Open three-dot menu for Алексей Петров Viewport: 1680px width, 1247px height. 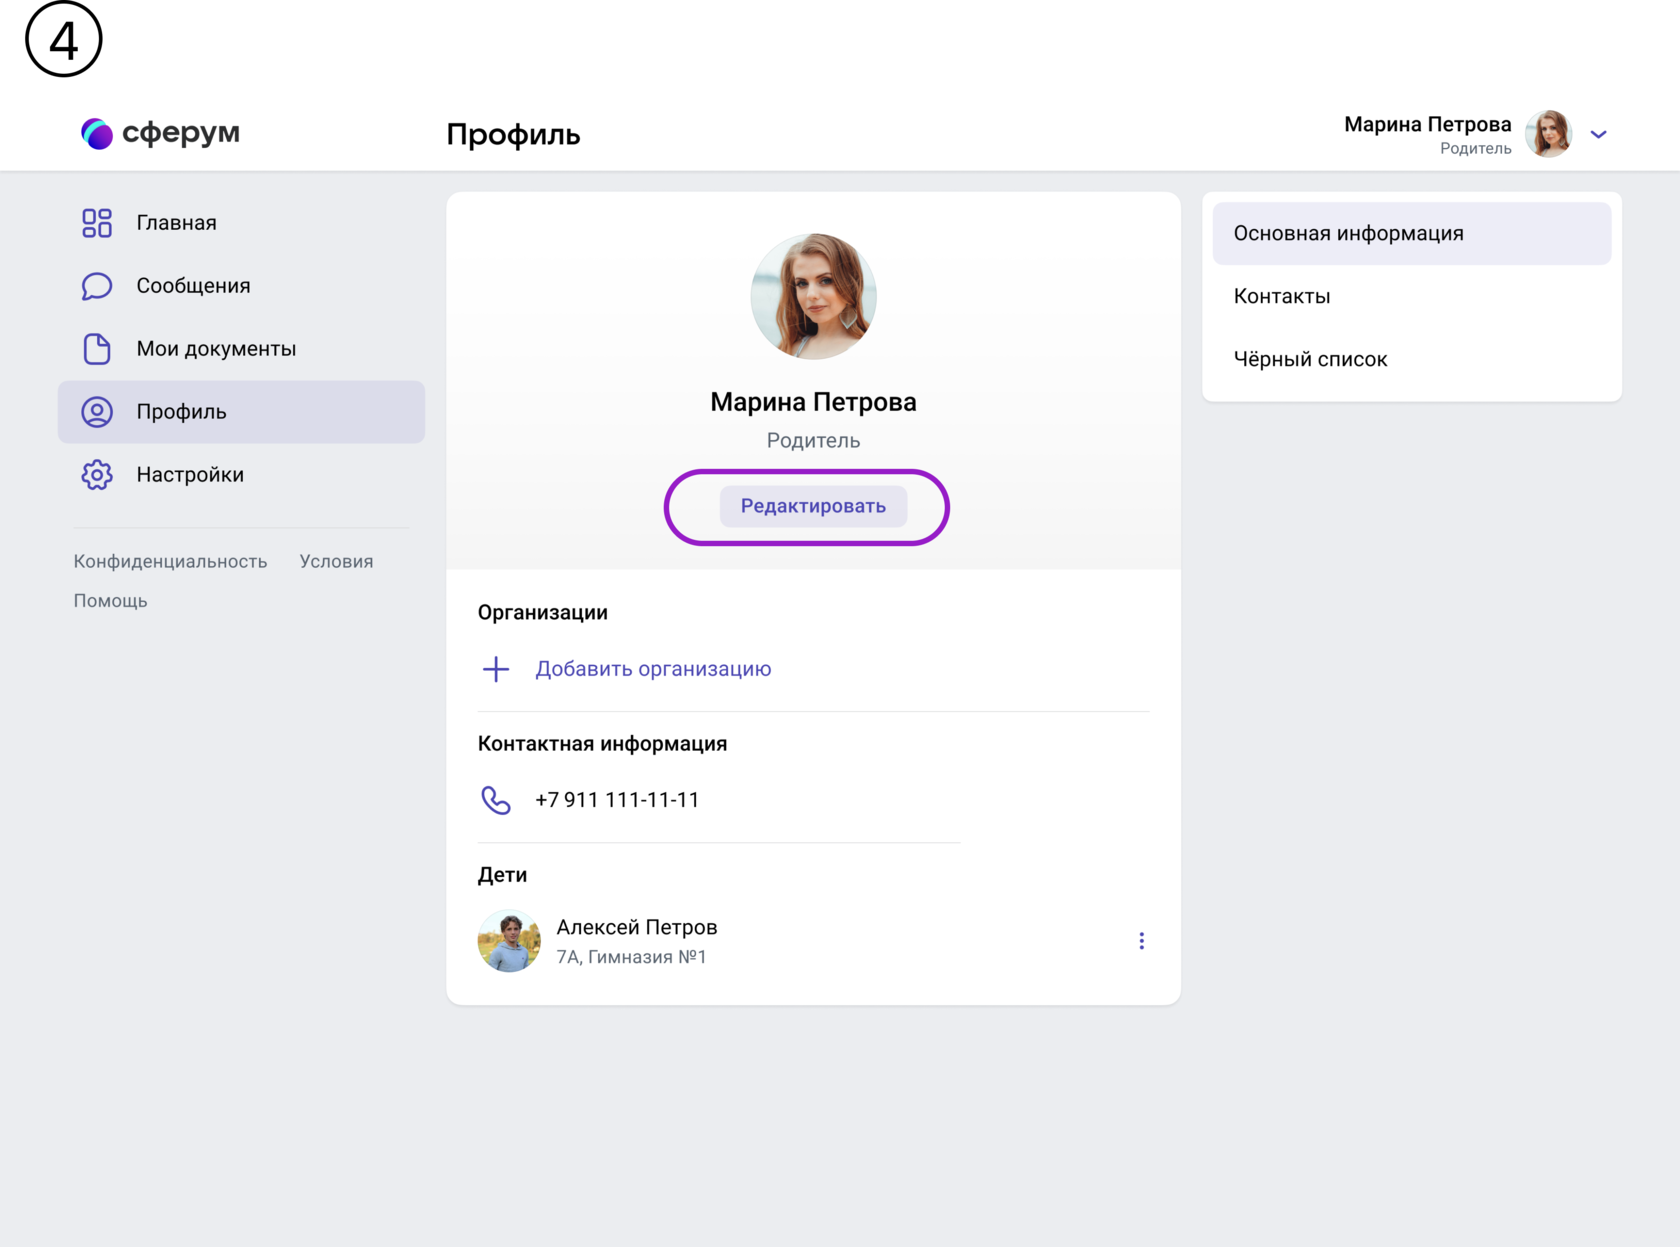1141,941
